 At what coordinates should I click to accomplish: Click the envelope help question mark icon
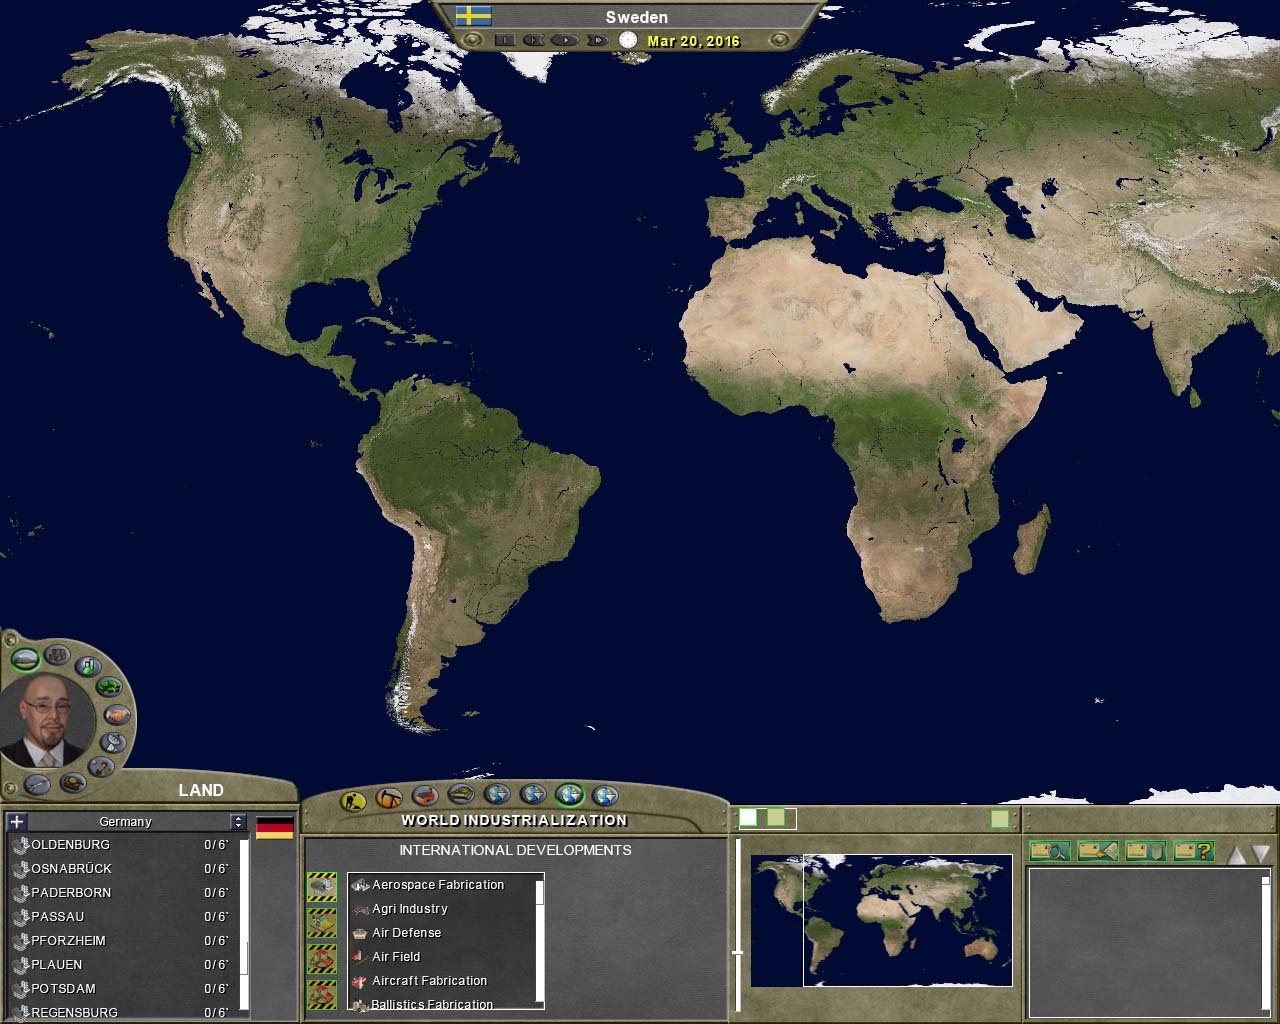1193,851
